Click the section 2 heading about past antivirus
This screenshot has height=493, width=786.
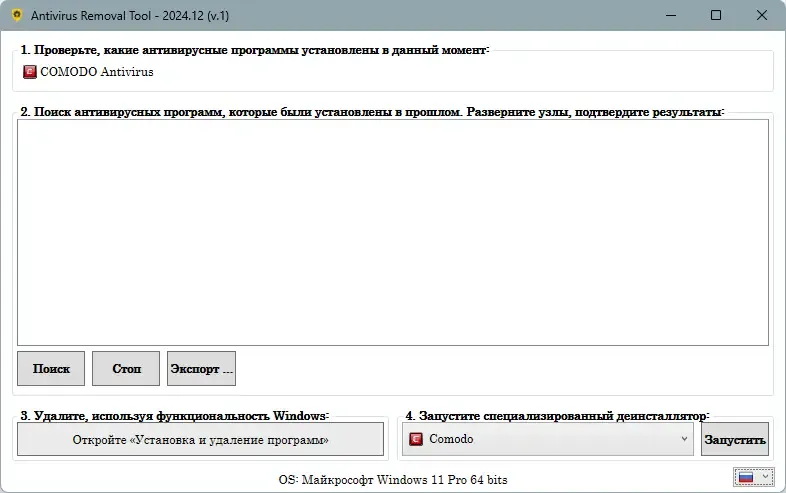[x=372, y=112]
